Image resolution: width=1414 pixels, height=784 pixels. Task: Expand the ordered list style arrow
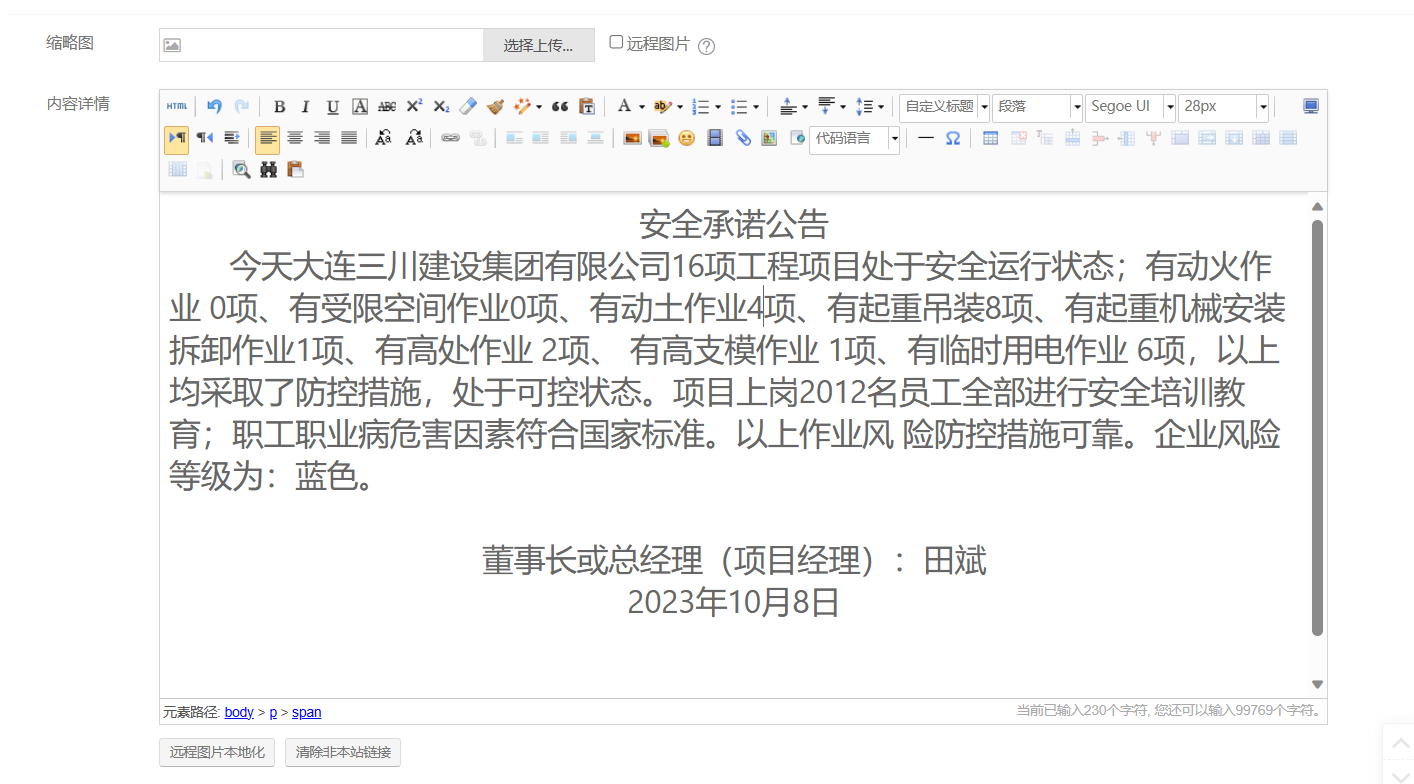717,106
